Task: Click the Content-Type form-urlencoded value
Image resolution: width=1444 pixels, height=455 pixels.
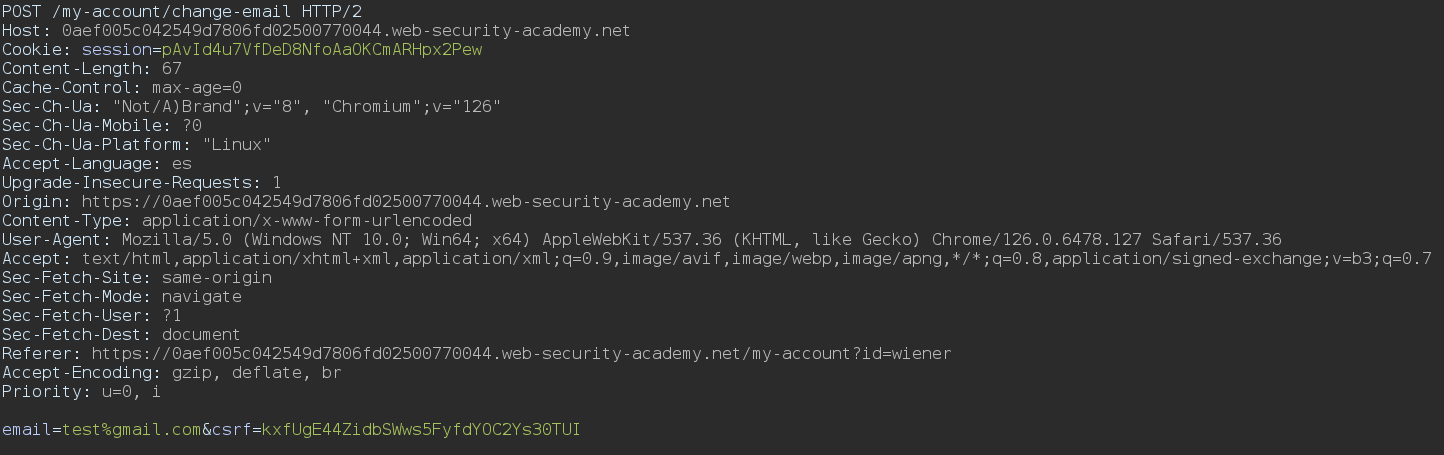Action: pyautogui.click(x=307, y=220)
